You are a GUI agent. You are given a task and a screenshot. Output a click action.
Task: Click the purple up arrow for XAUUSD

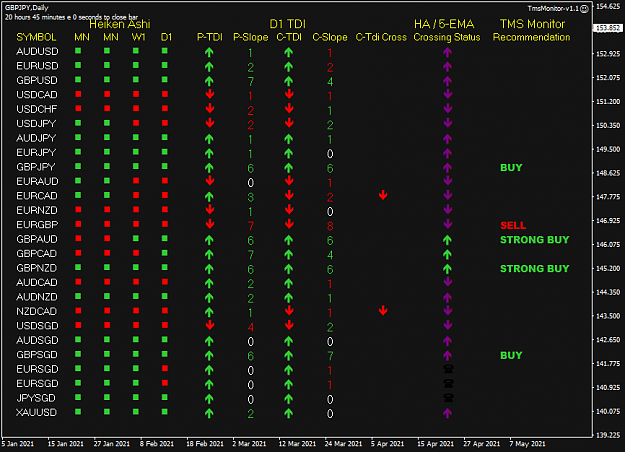click(448, 413)
